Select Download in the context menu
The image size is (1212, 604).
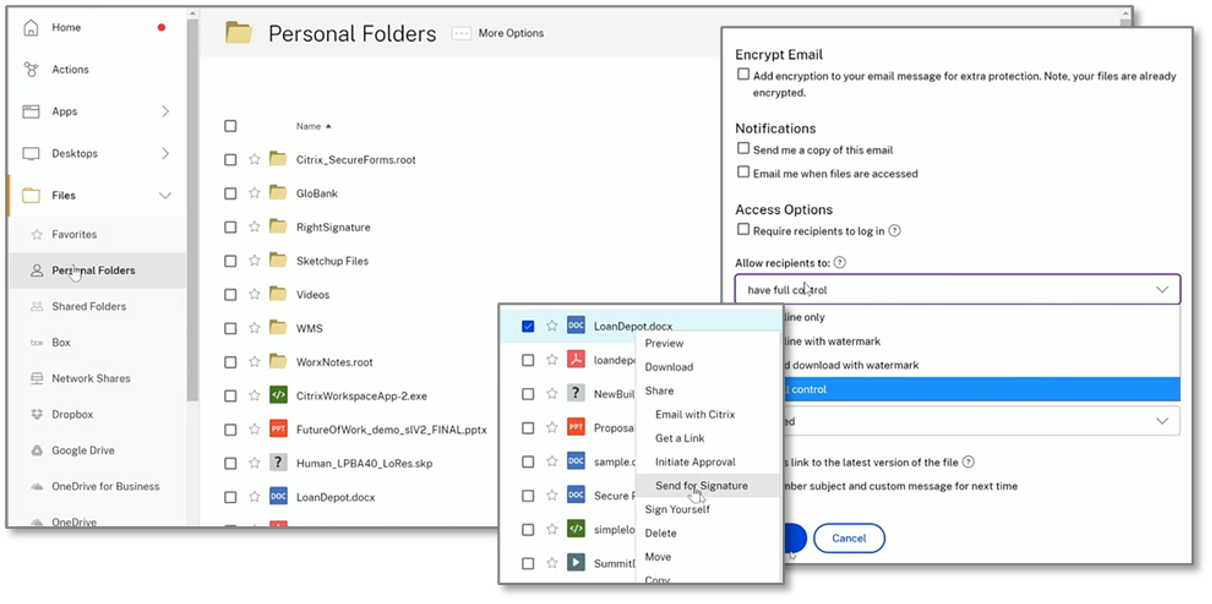tap(669, 367)
